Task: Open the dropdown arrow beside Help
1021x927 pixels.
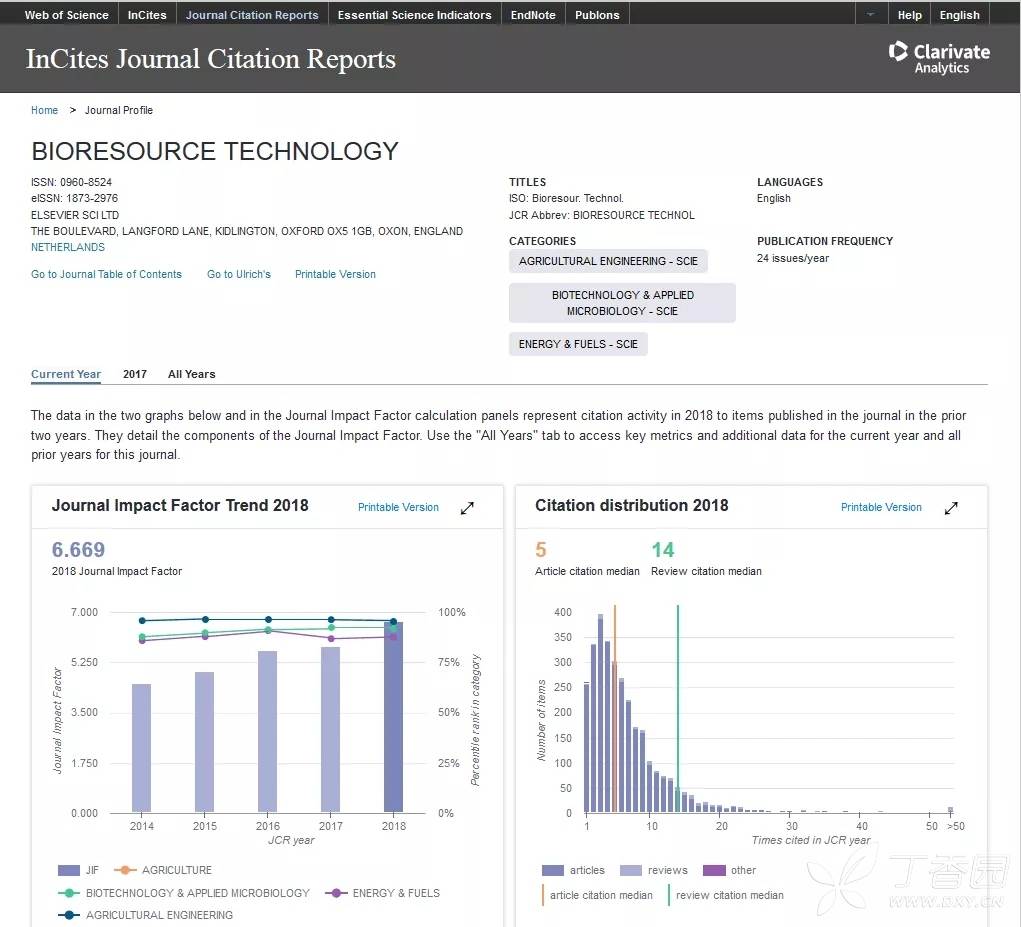Action: pyautogui.click(x=871, y=14)
